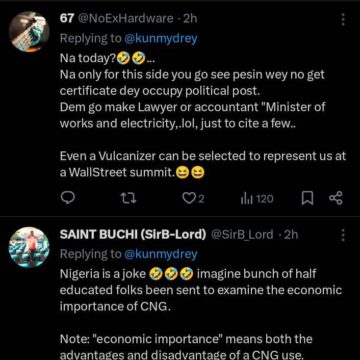Screen dimensions: 360x360
Task: Open display name SAINT BUCHI (SirB-Lord)
Action: point(133,235)
